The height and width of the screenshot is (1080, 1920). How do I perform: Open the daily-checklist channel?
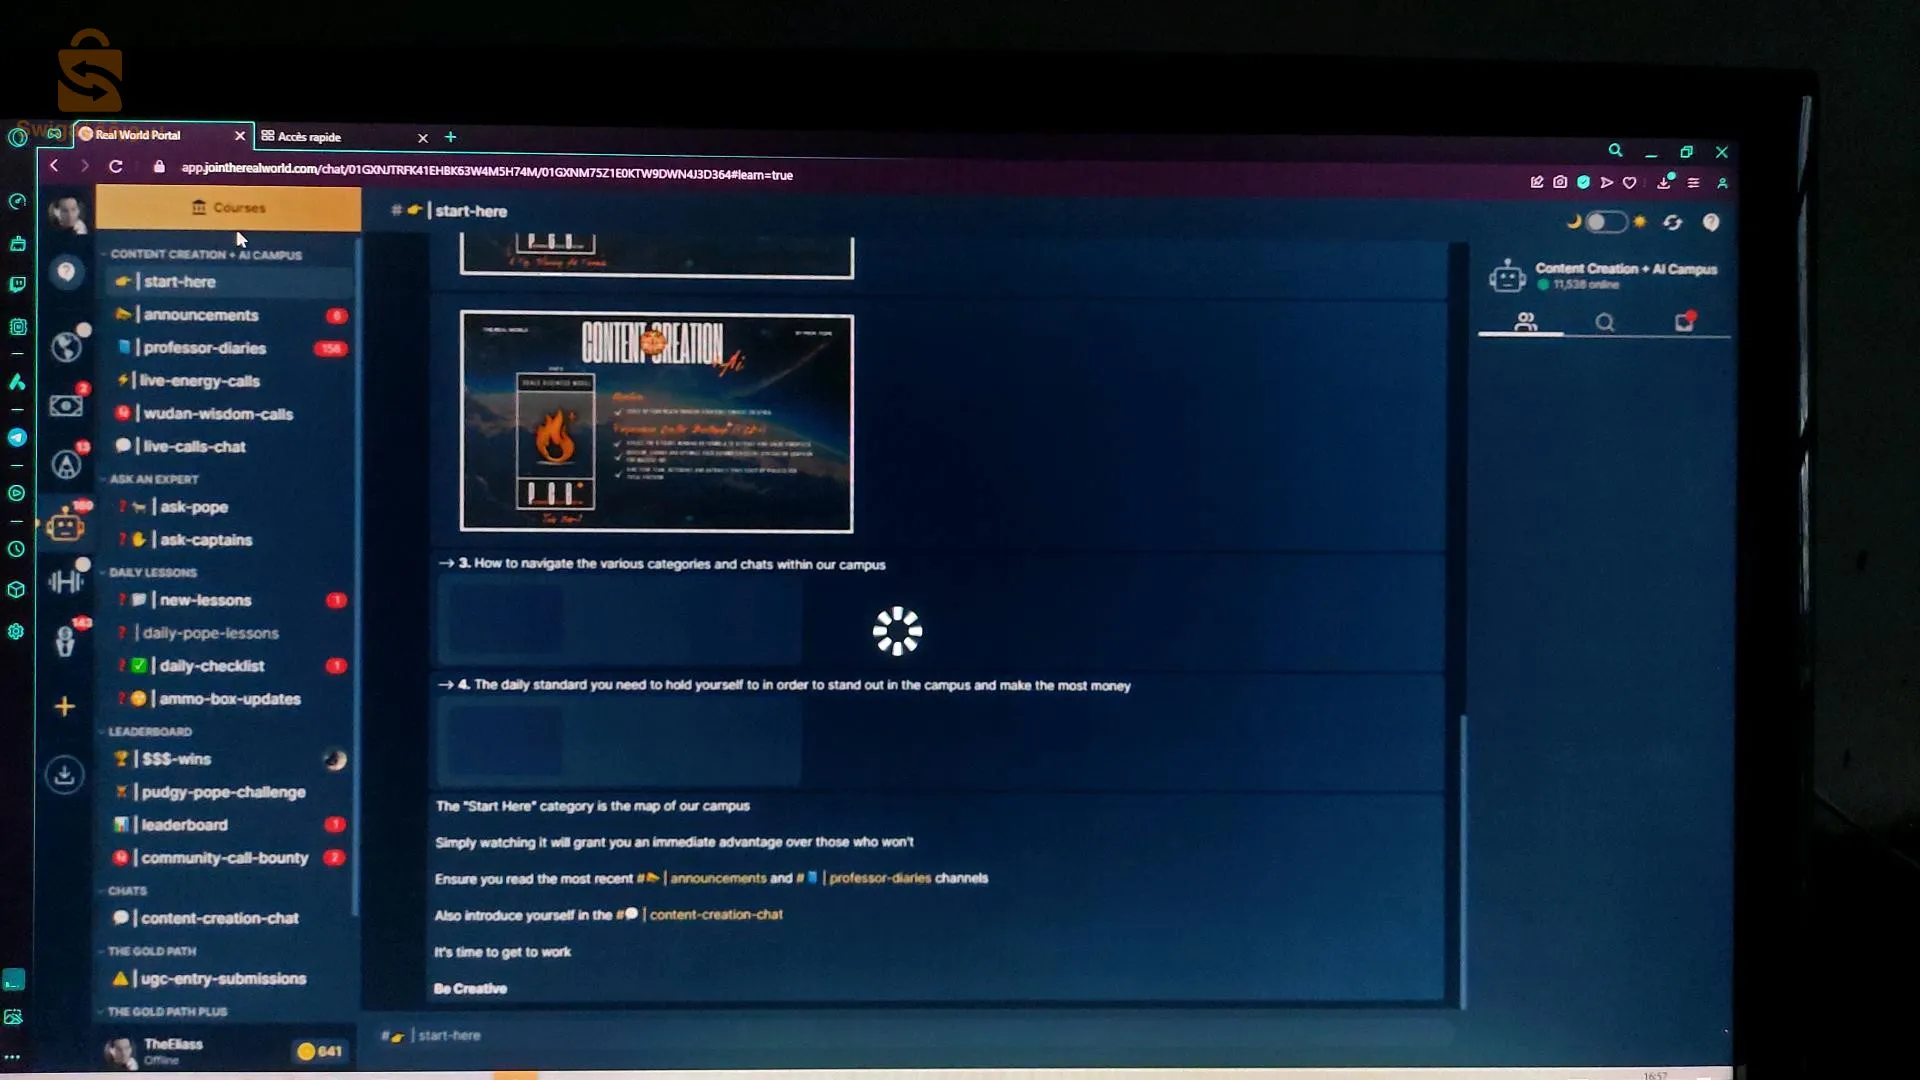click(211, 666)
